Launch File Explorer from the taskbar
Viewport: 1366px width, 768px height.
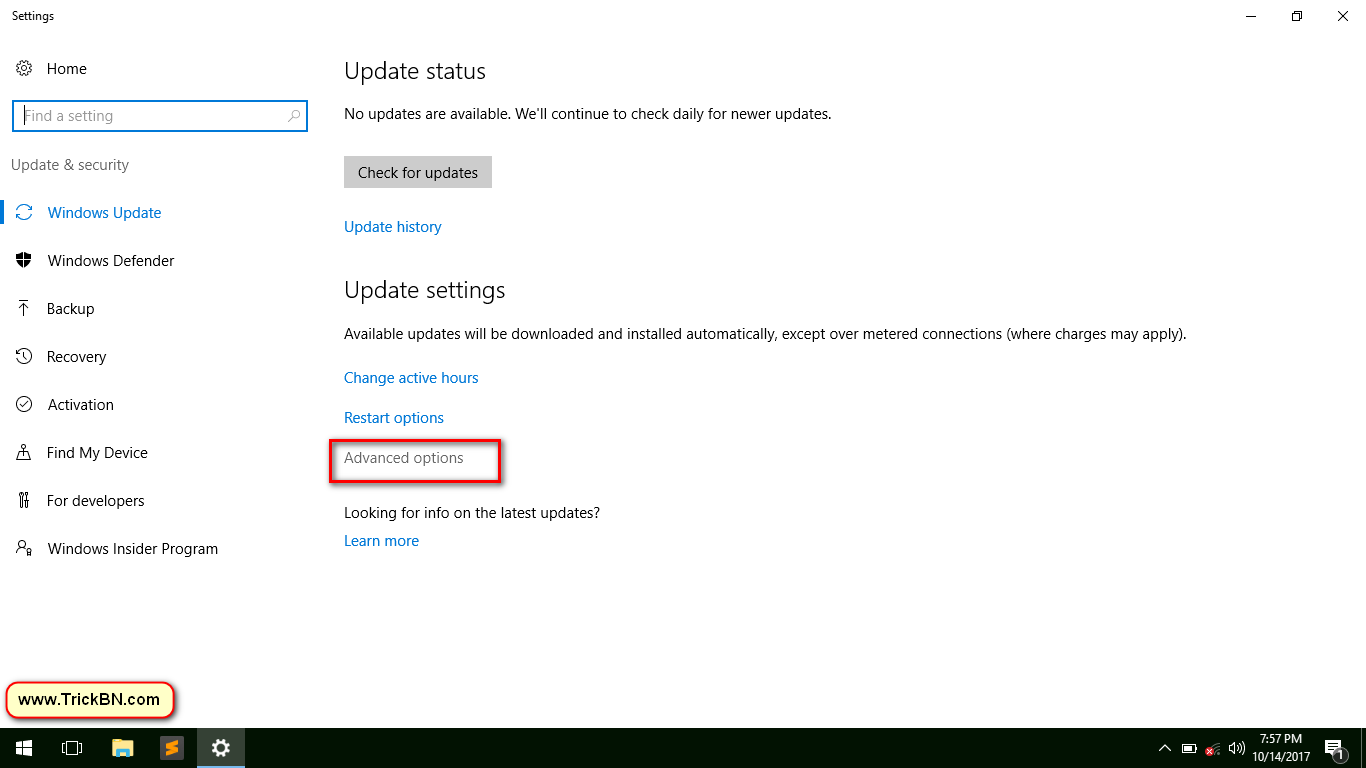point(122,748)
